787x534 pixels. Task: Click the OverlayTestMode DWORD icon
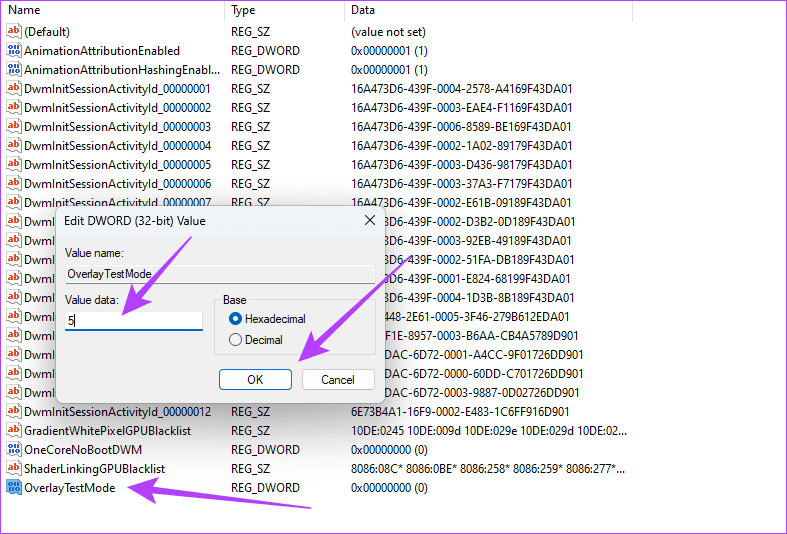click(14, 487)
